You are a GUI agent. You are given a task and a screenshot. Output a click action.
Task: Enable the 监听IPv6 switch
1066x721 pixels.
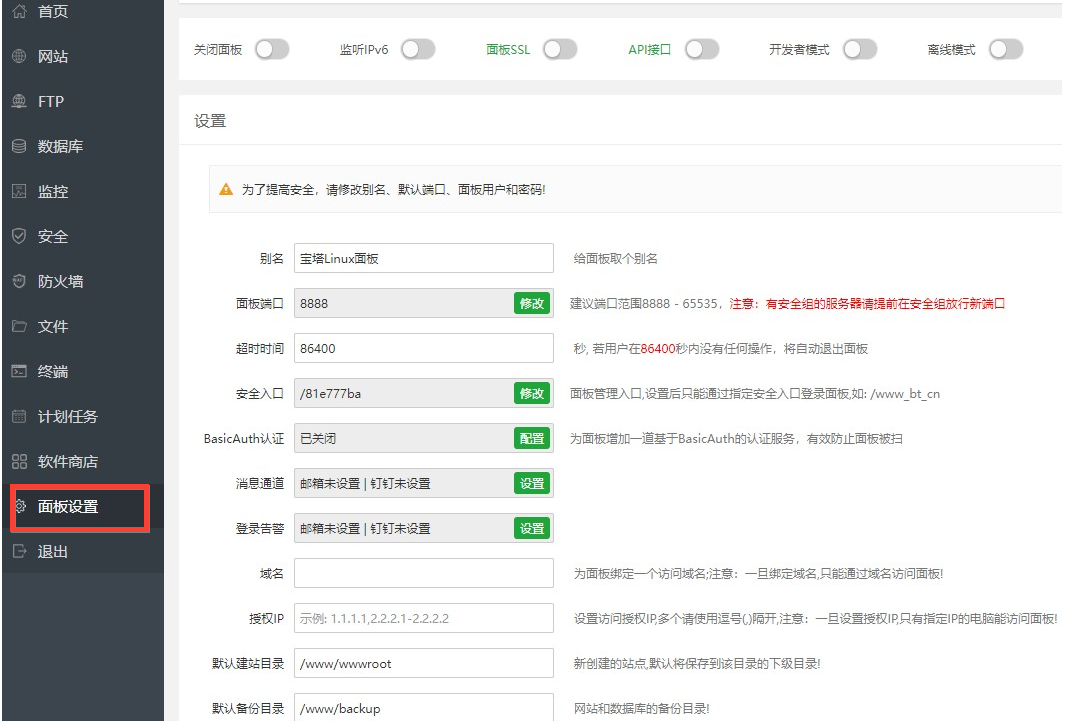click(x=418, y=49)
